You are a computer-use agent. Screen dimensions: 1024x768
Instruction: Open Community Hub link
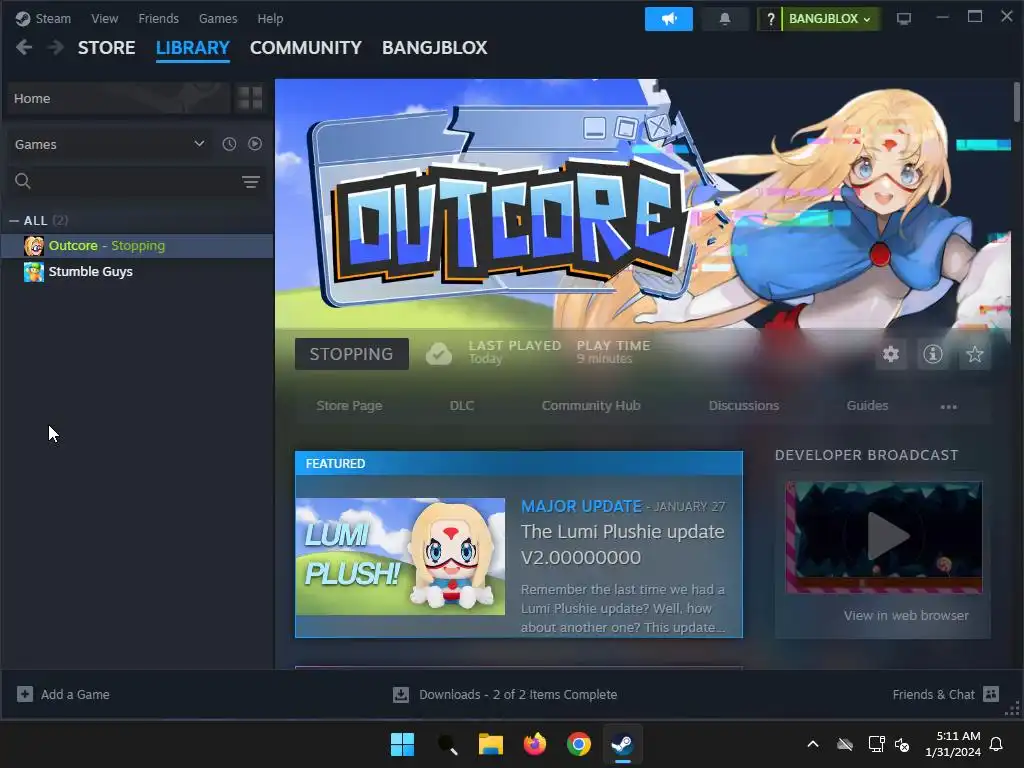click(x=591, y=406)
